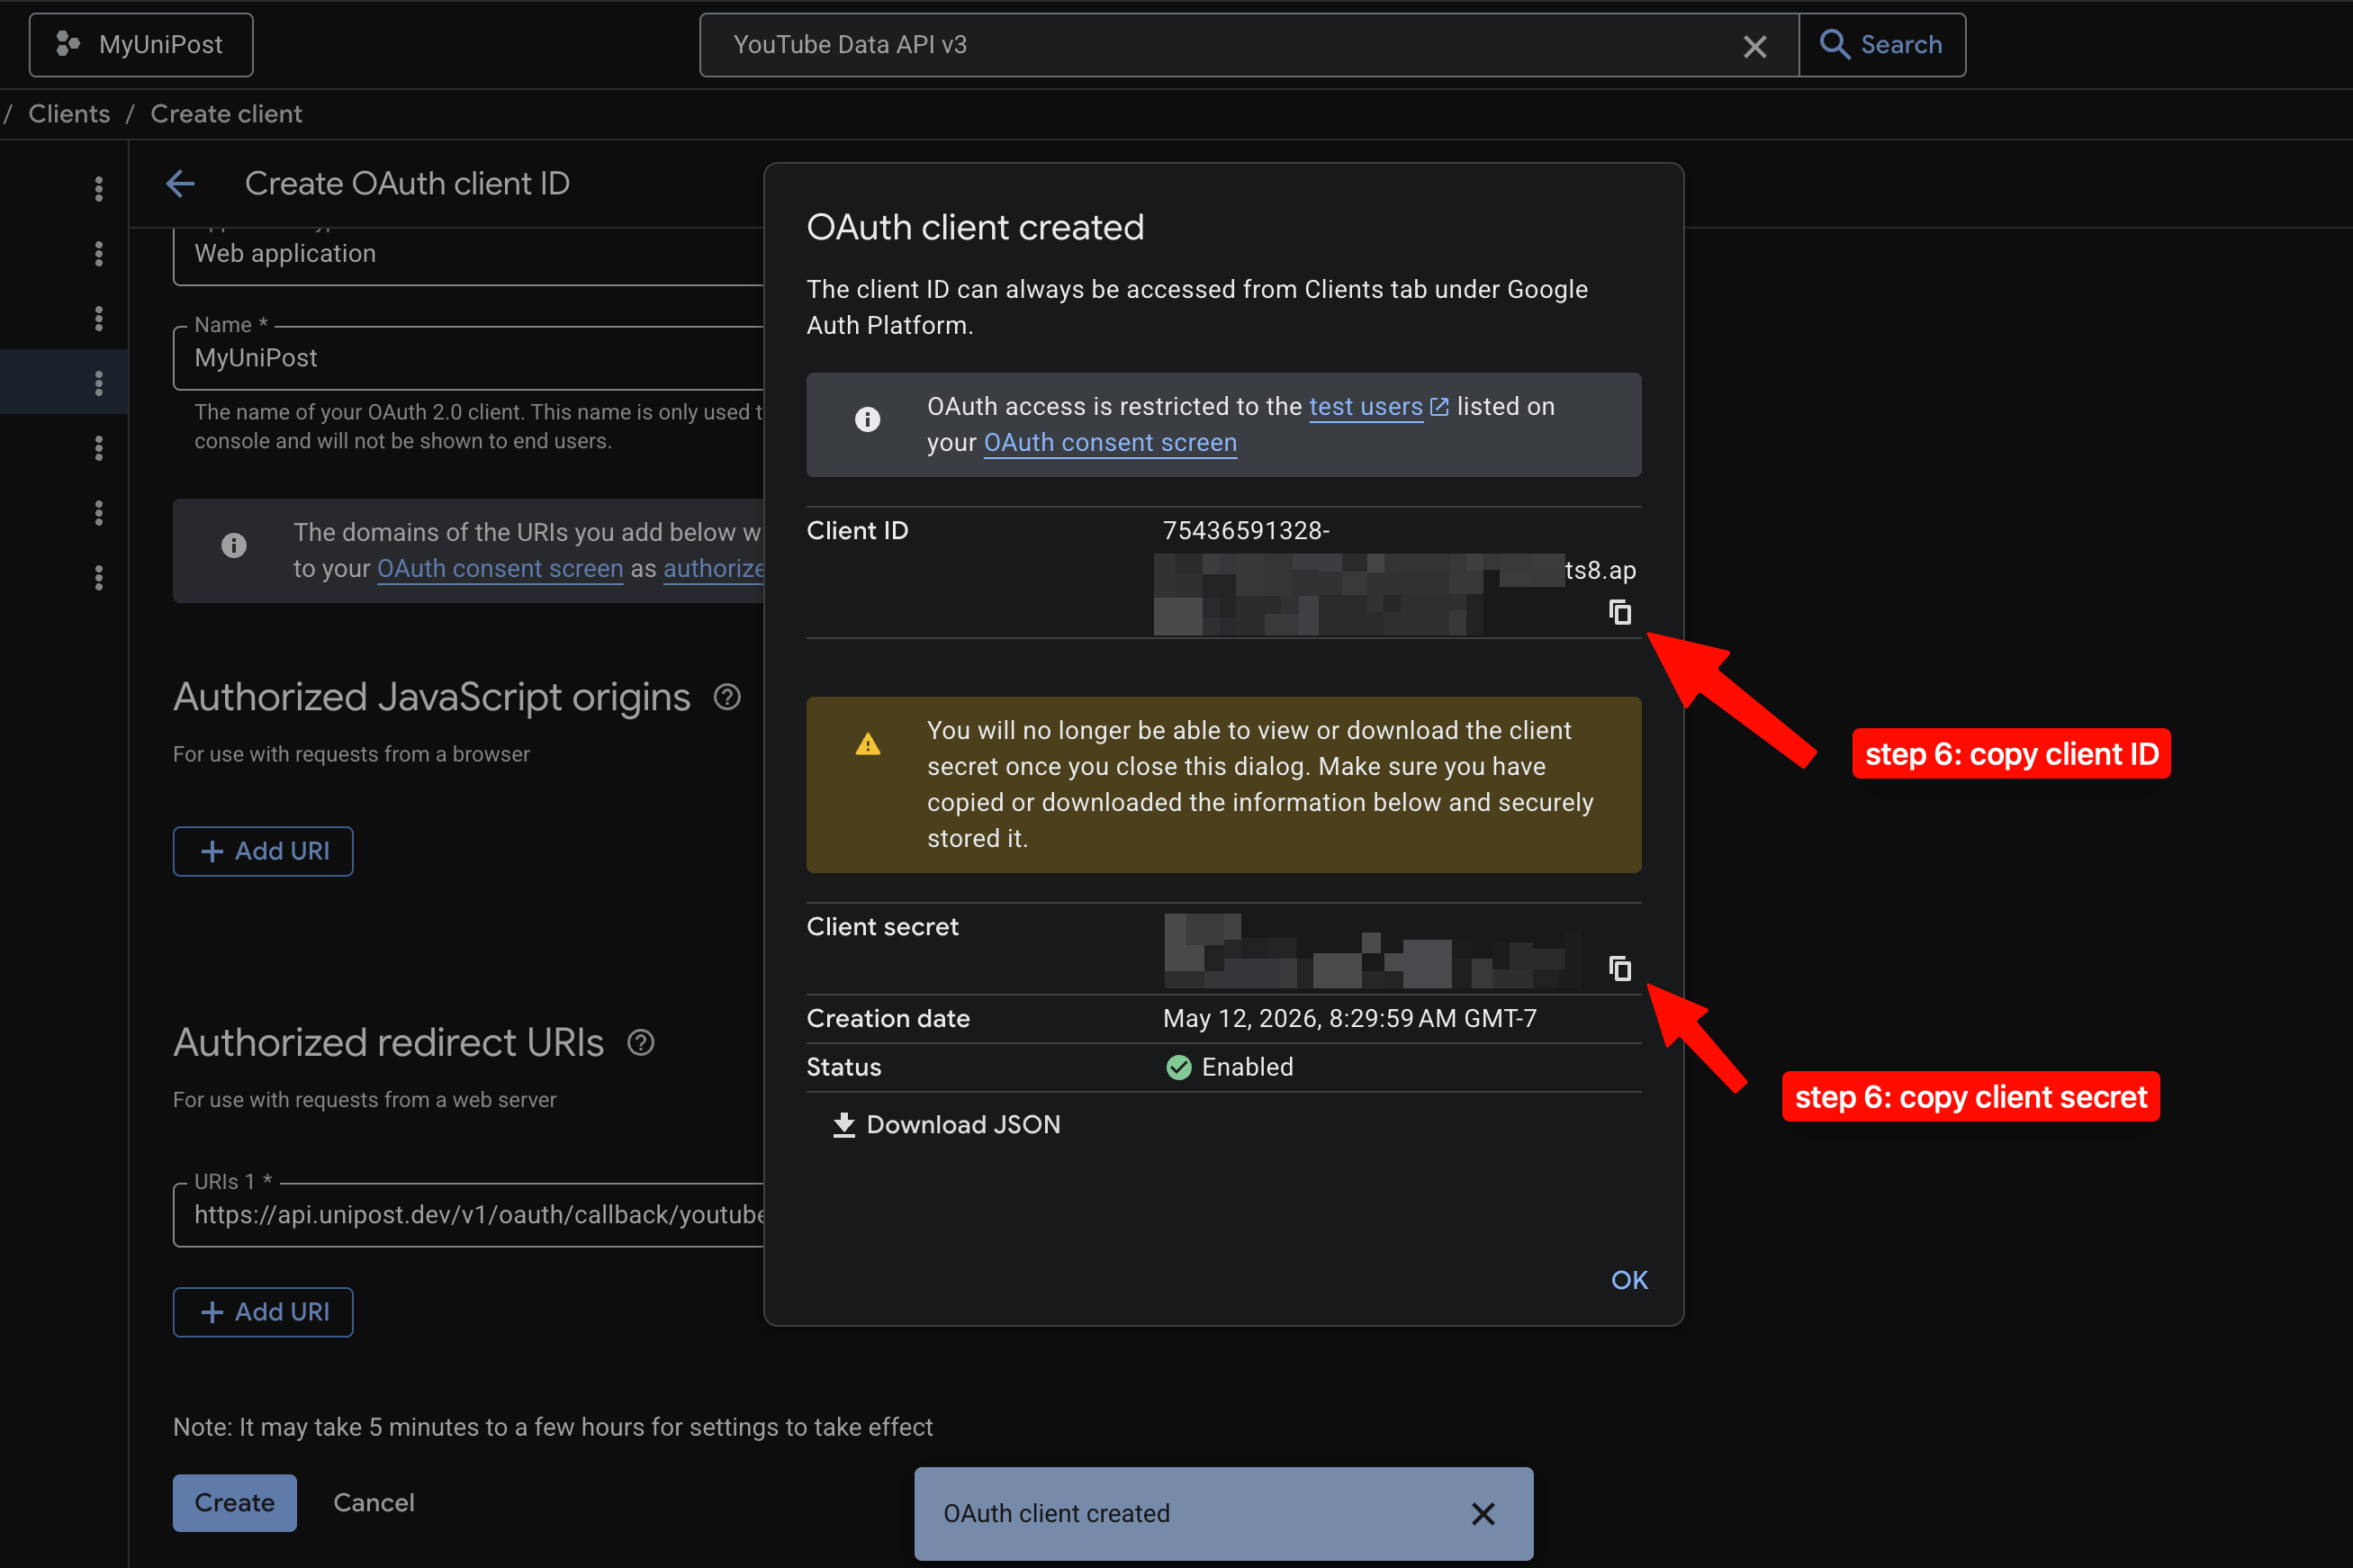
Task: Open OAuth consent screen link in dialog
Action: point(1110,443)
